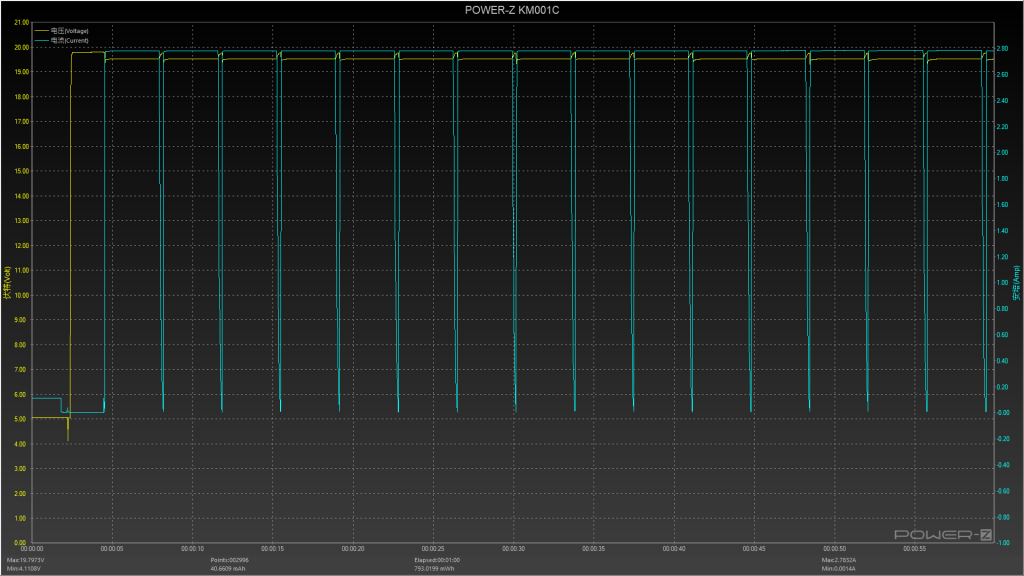Click the 00:00:50 time axis label
The image size is (1024, 576).
coord(835,549)
